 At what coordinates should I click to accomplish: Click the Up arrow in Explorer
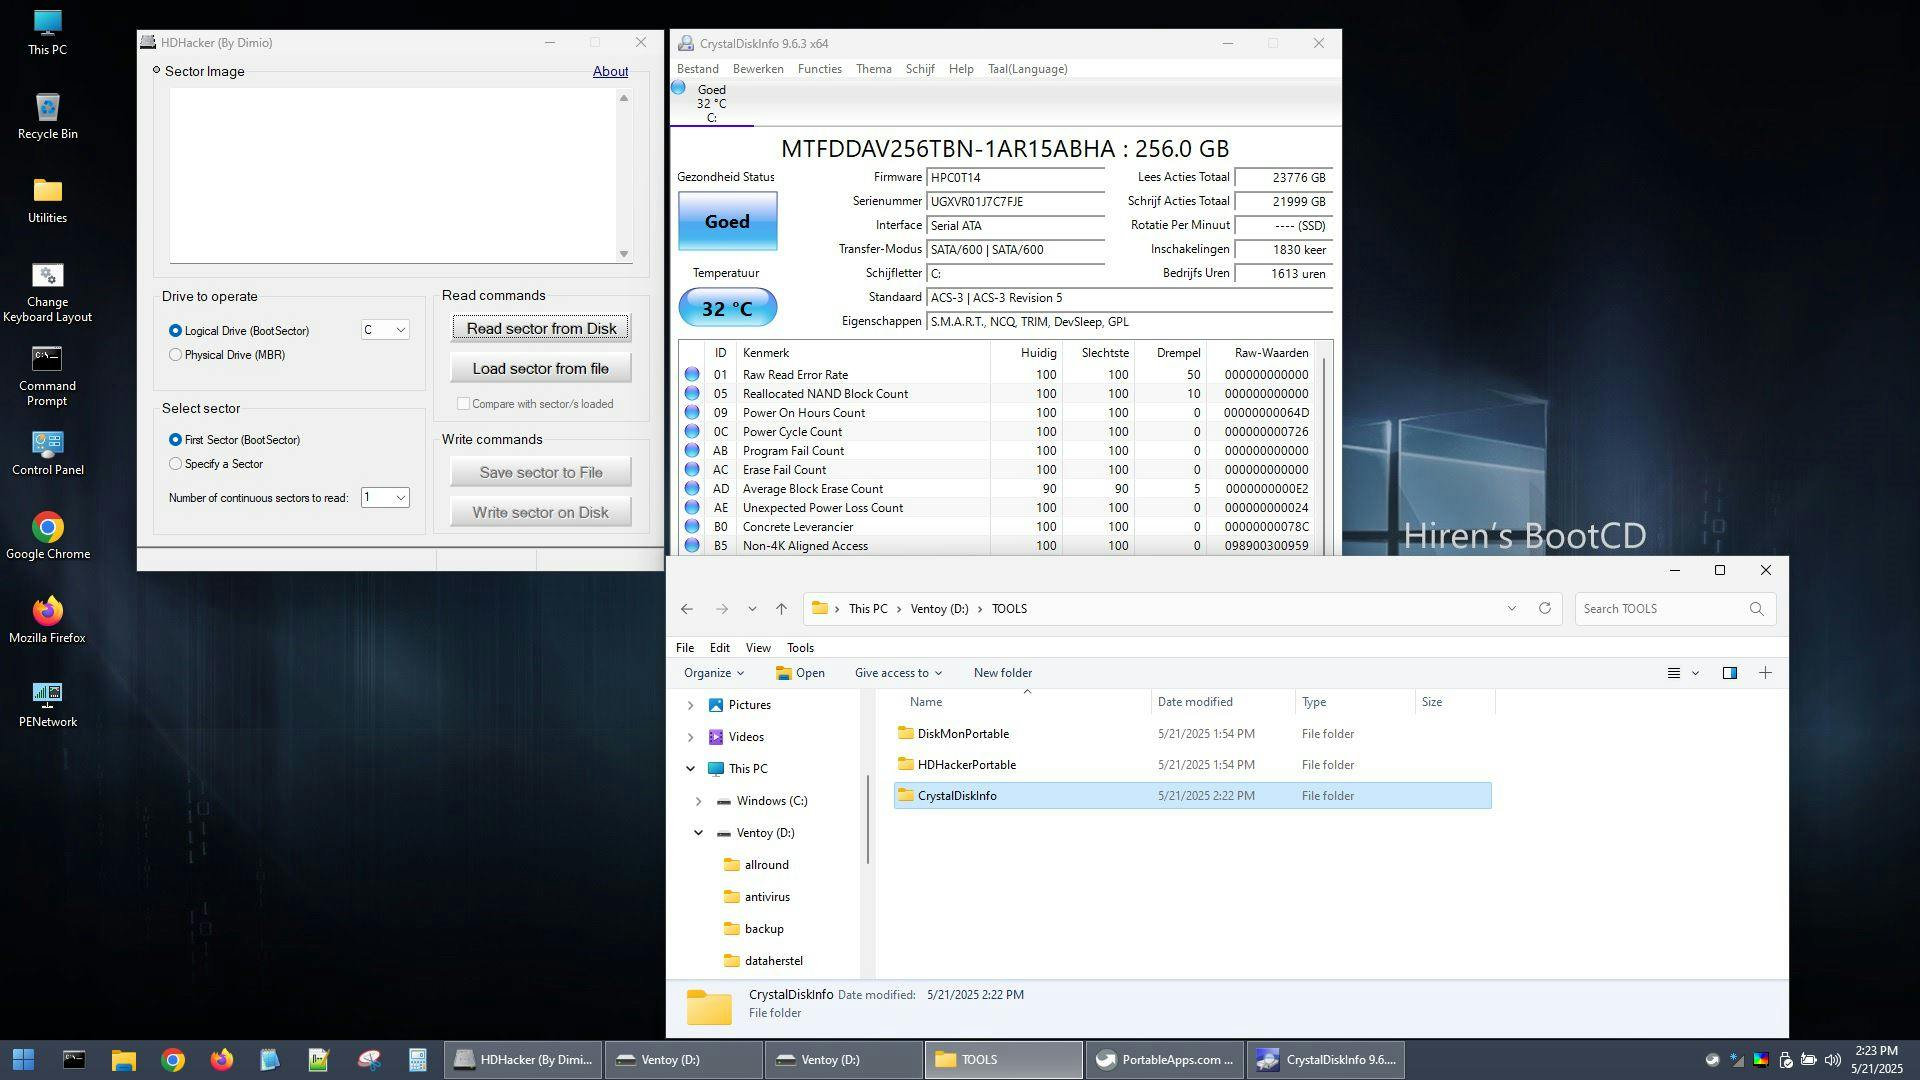click(781, 609)
